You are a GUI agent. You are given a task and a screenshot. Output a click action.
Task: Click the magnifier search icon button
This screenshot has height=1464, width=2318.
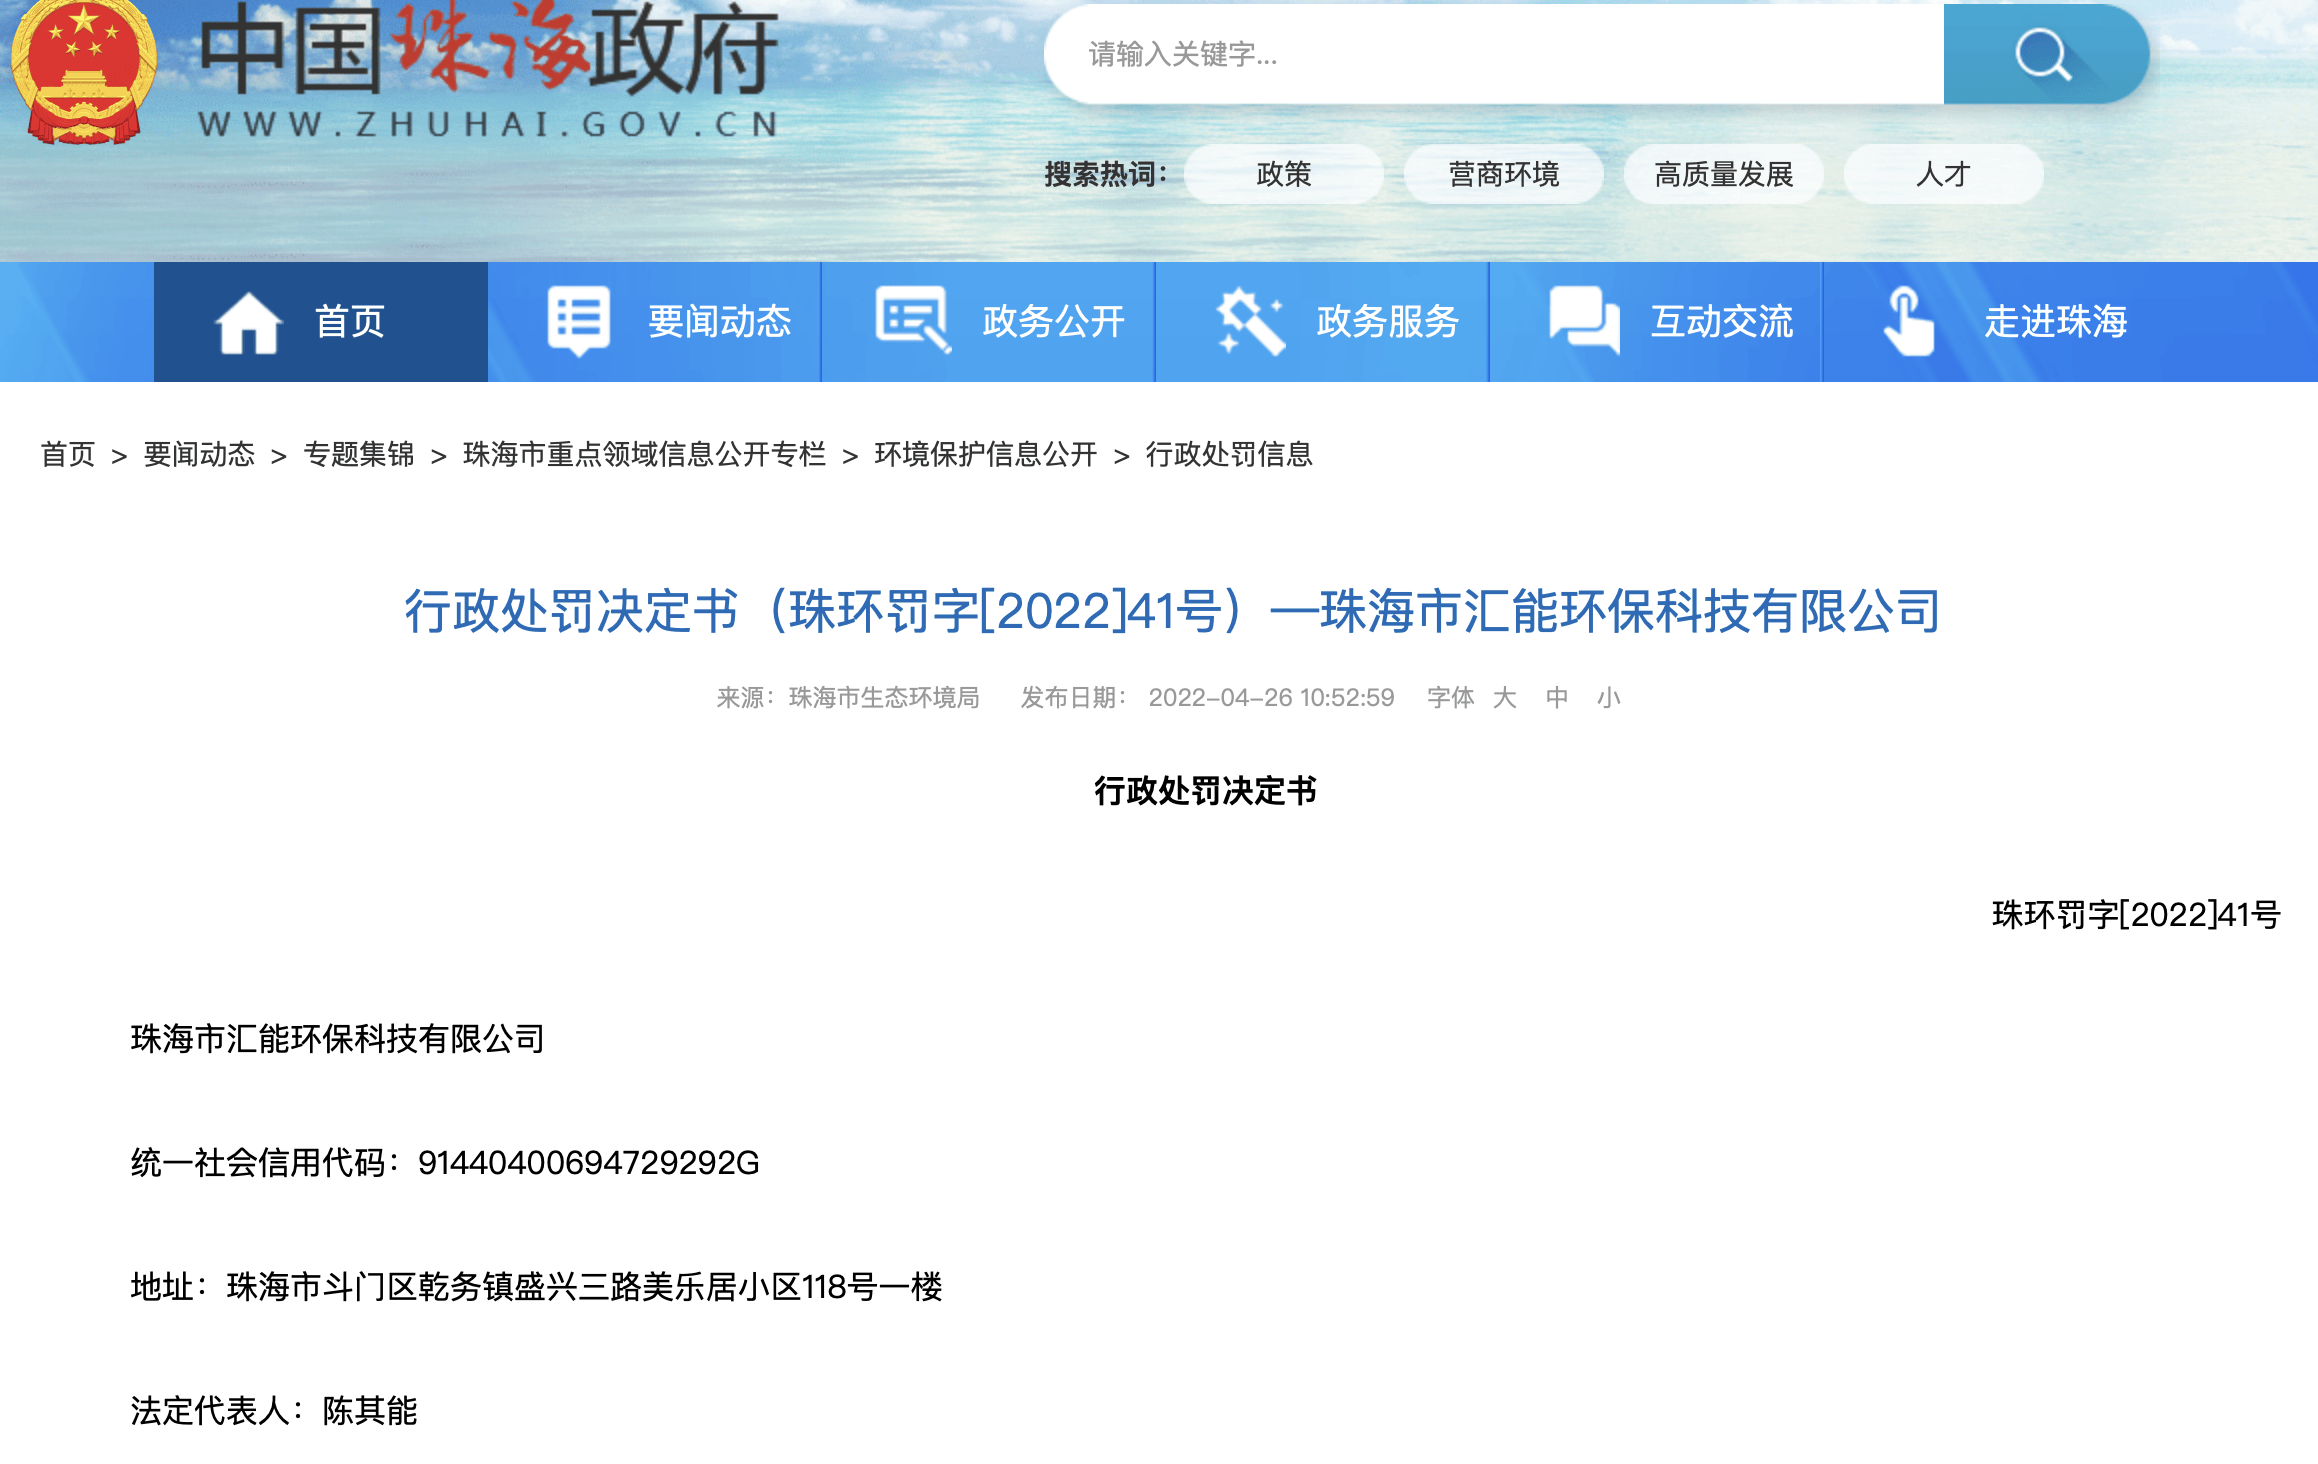click(2043, 54)
